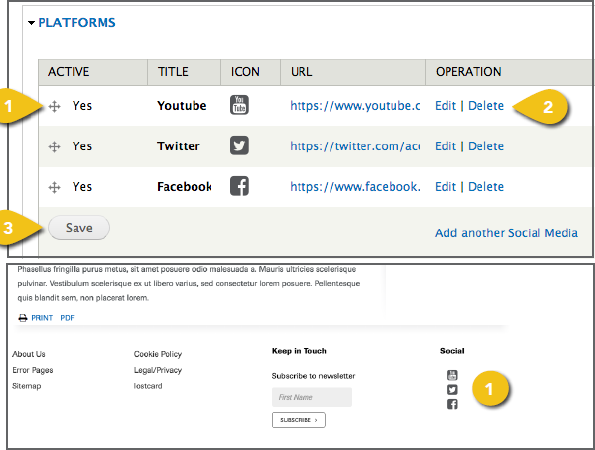Click the Twitter bird icon in table
Screen dimensions: 595x450
(239, 145)
